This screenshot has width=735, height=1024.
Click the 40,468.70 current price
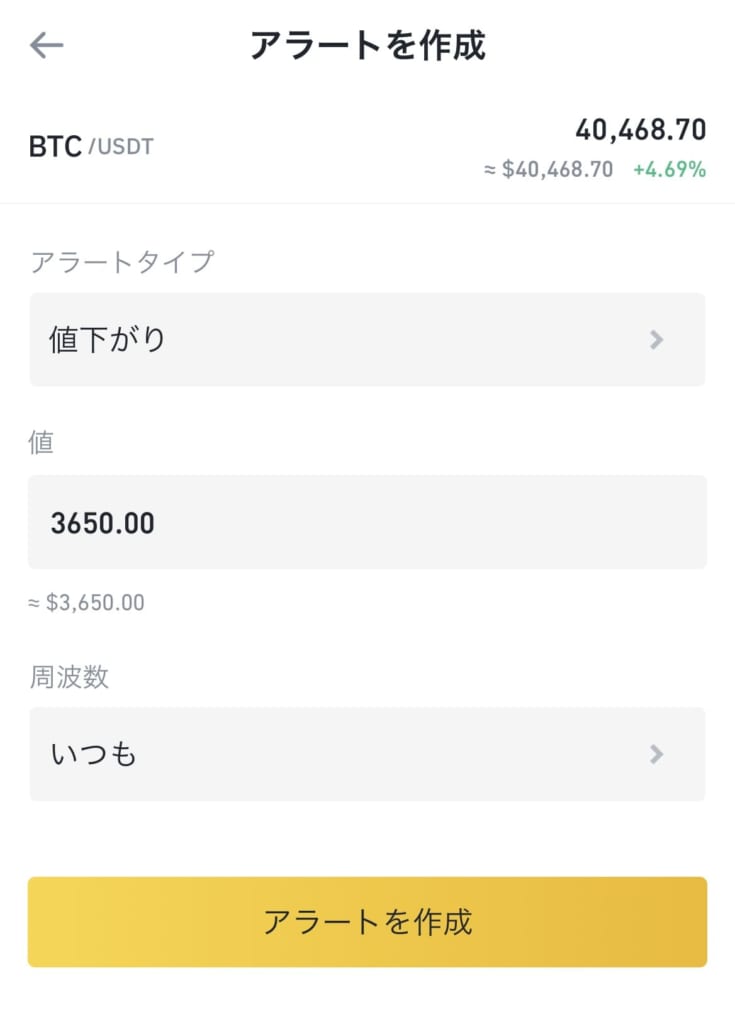coord(640,129)
